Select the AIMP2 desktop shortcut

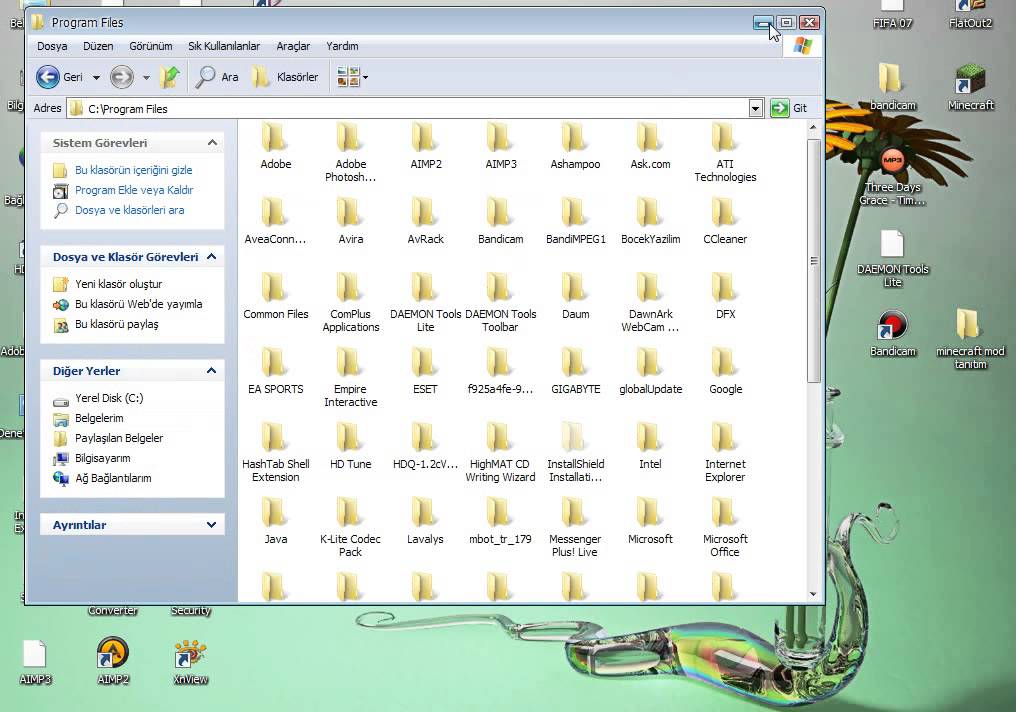(x=113, y=661)
